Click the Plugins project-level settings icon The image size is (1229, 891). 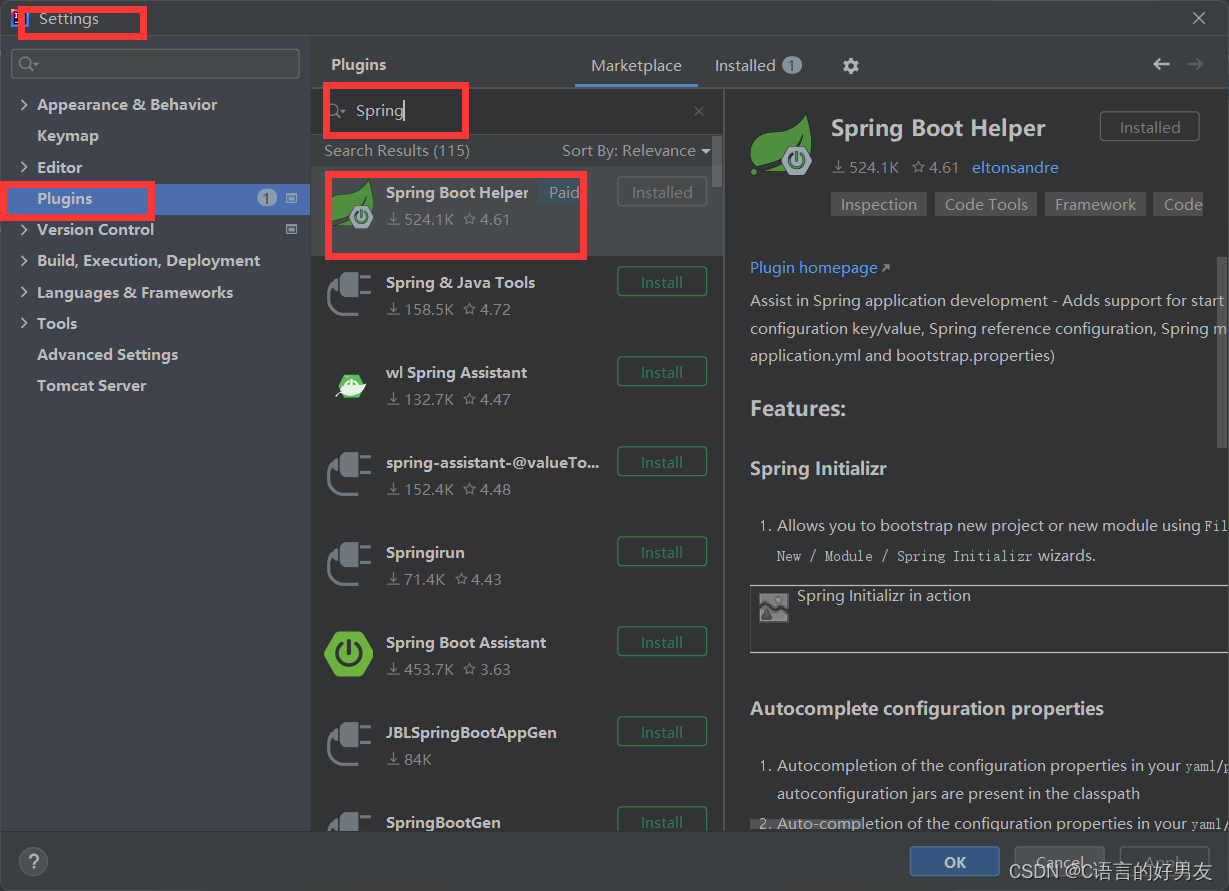coord(292,198)
